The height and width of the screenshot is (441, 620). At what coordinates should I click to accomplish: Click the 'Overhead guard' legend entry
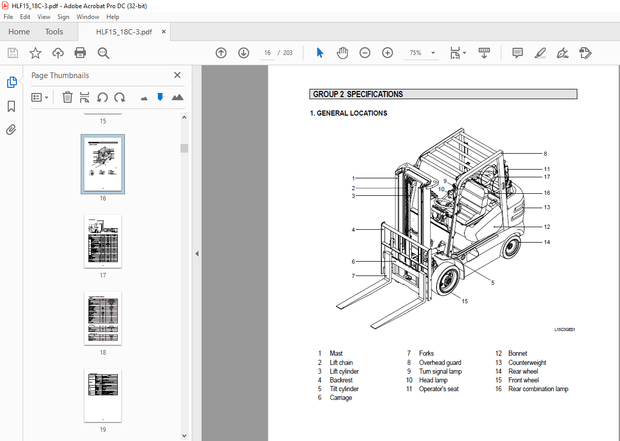tap(440, 363)
